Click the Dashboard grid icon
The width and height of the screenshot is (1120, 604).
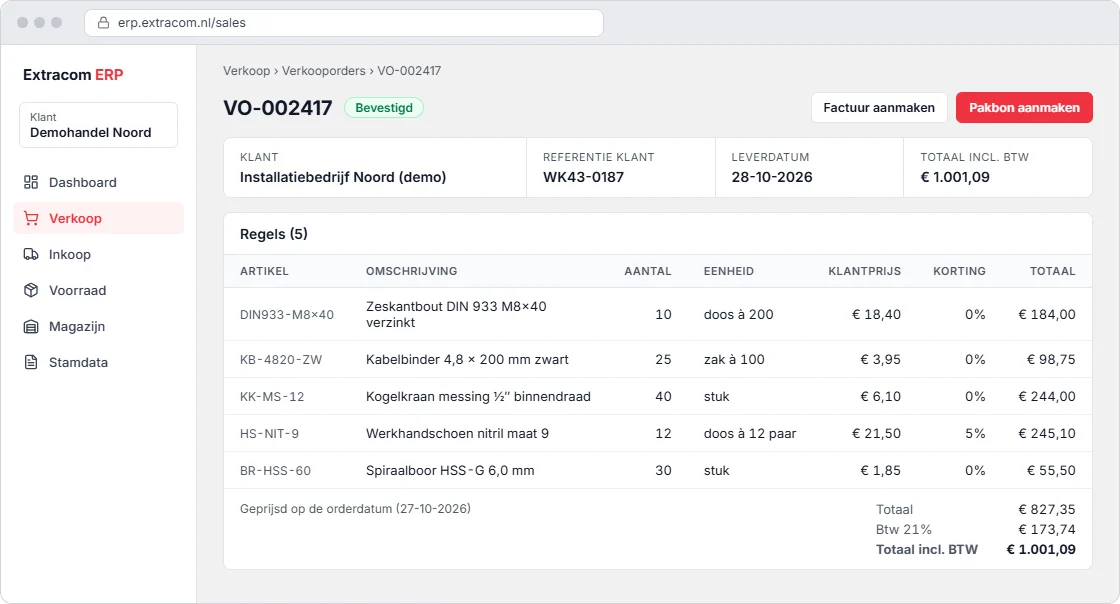coord(31,182)
